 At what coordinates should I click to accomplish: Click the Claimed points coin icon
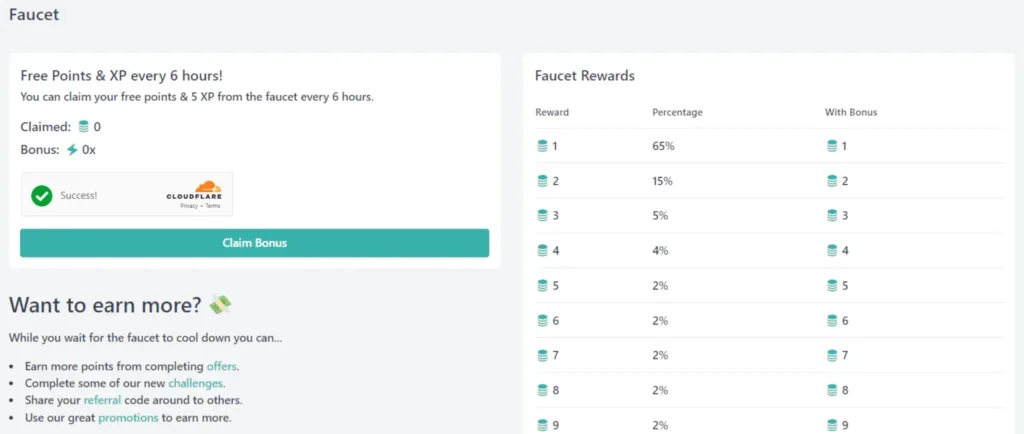point(84,127)
